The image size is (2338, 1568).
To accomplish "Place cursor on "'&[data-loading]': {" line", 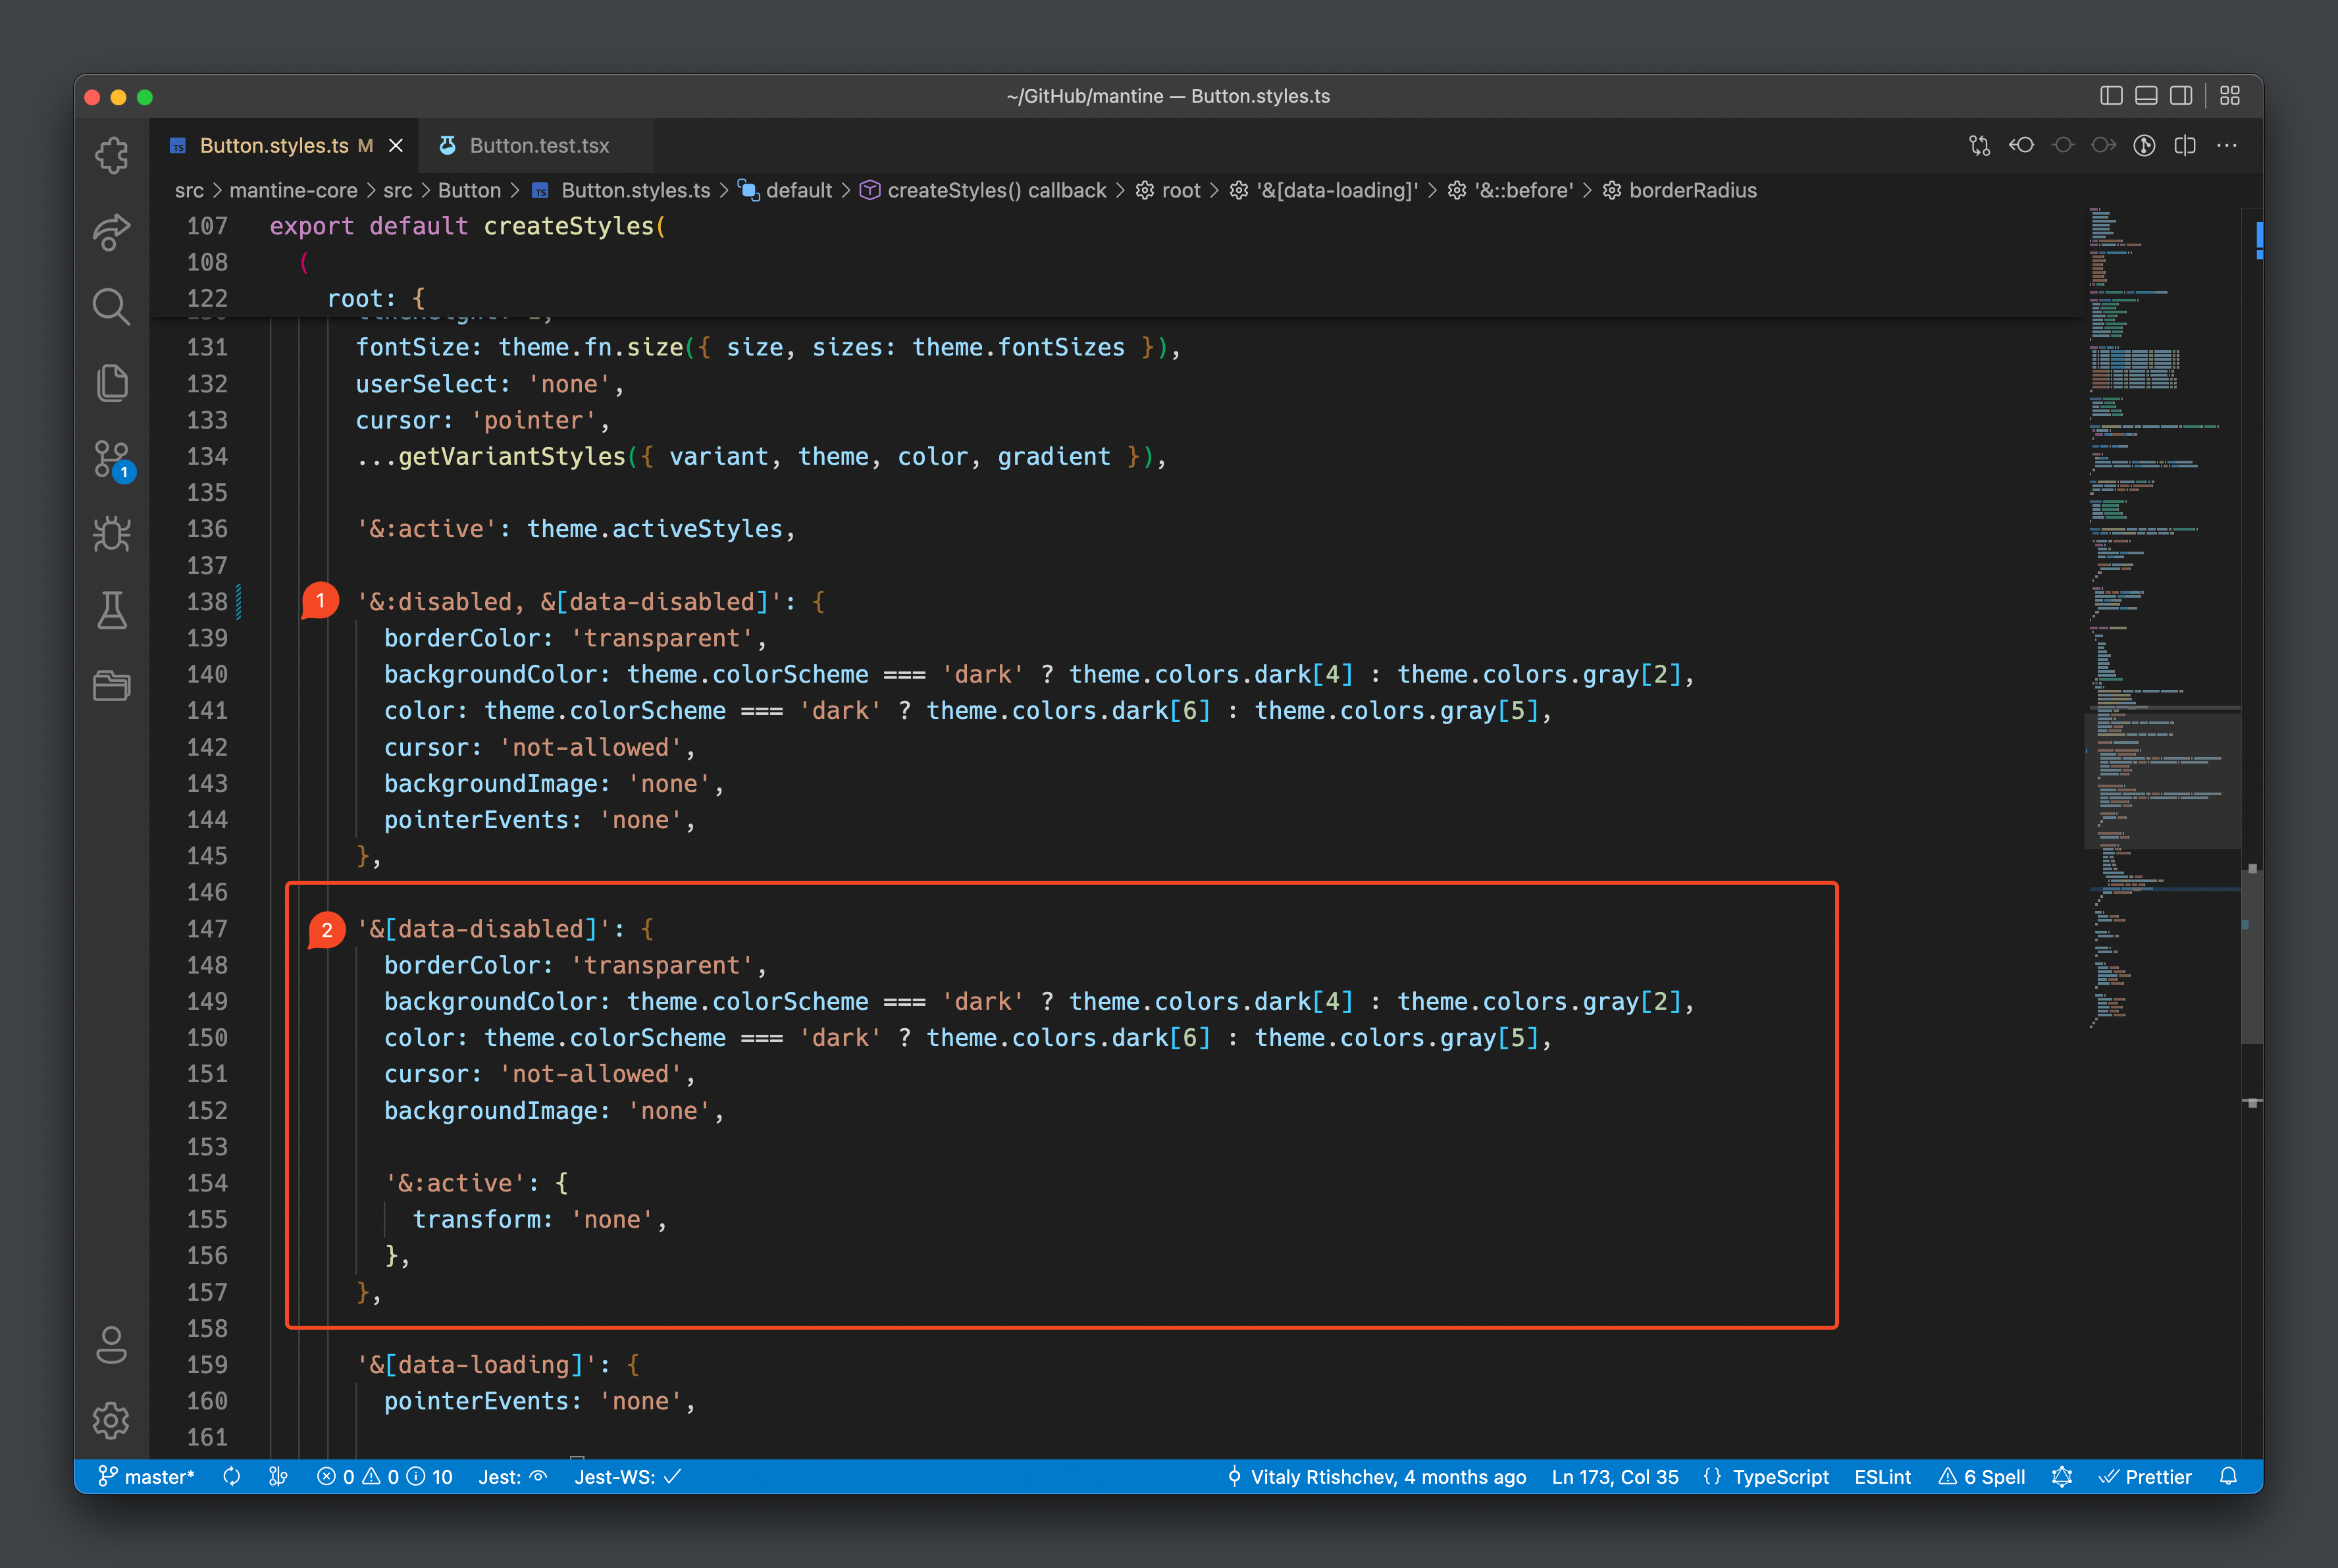I will (x=498, y=1365).
